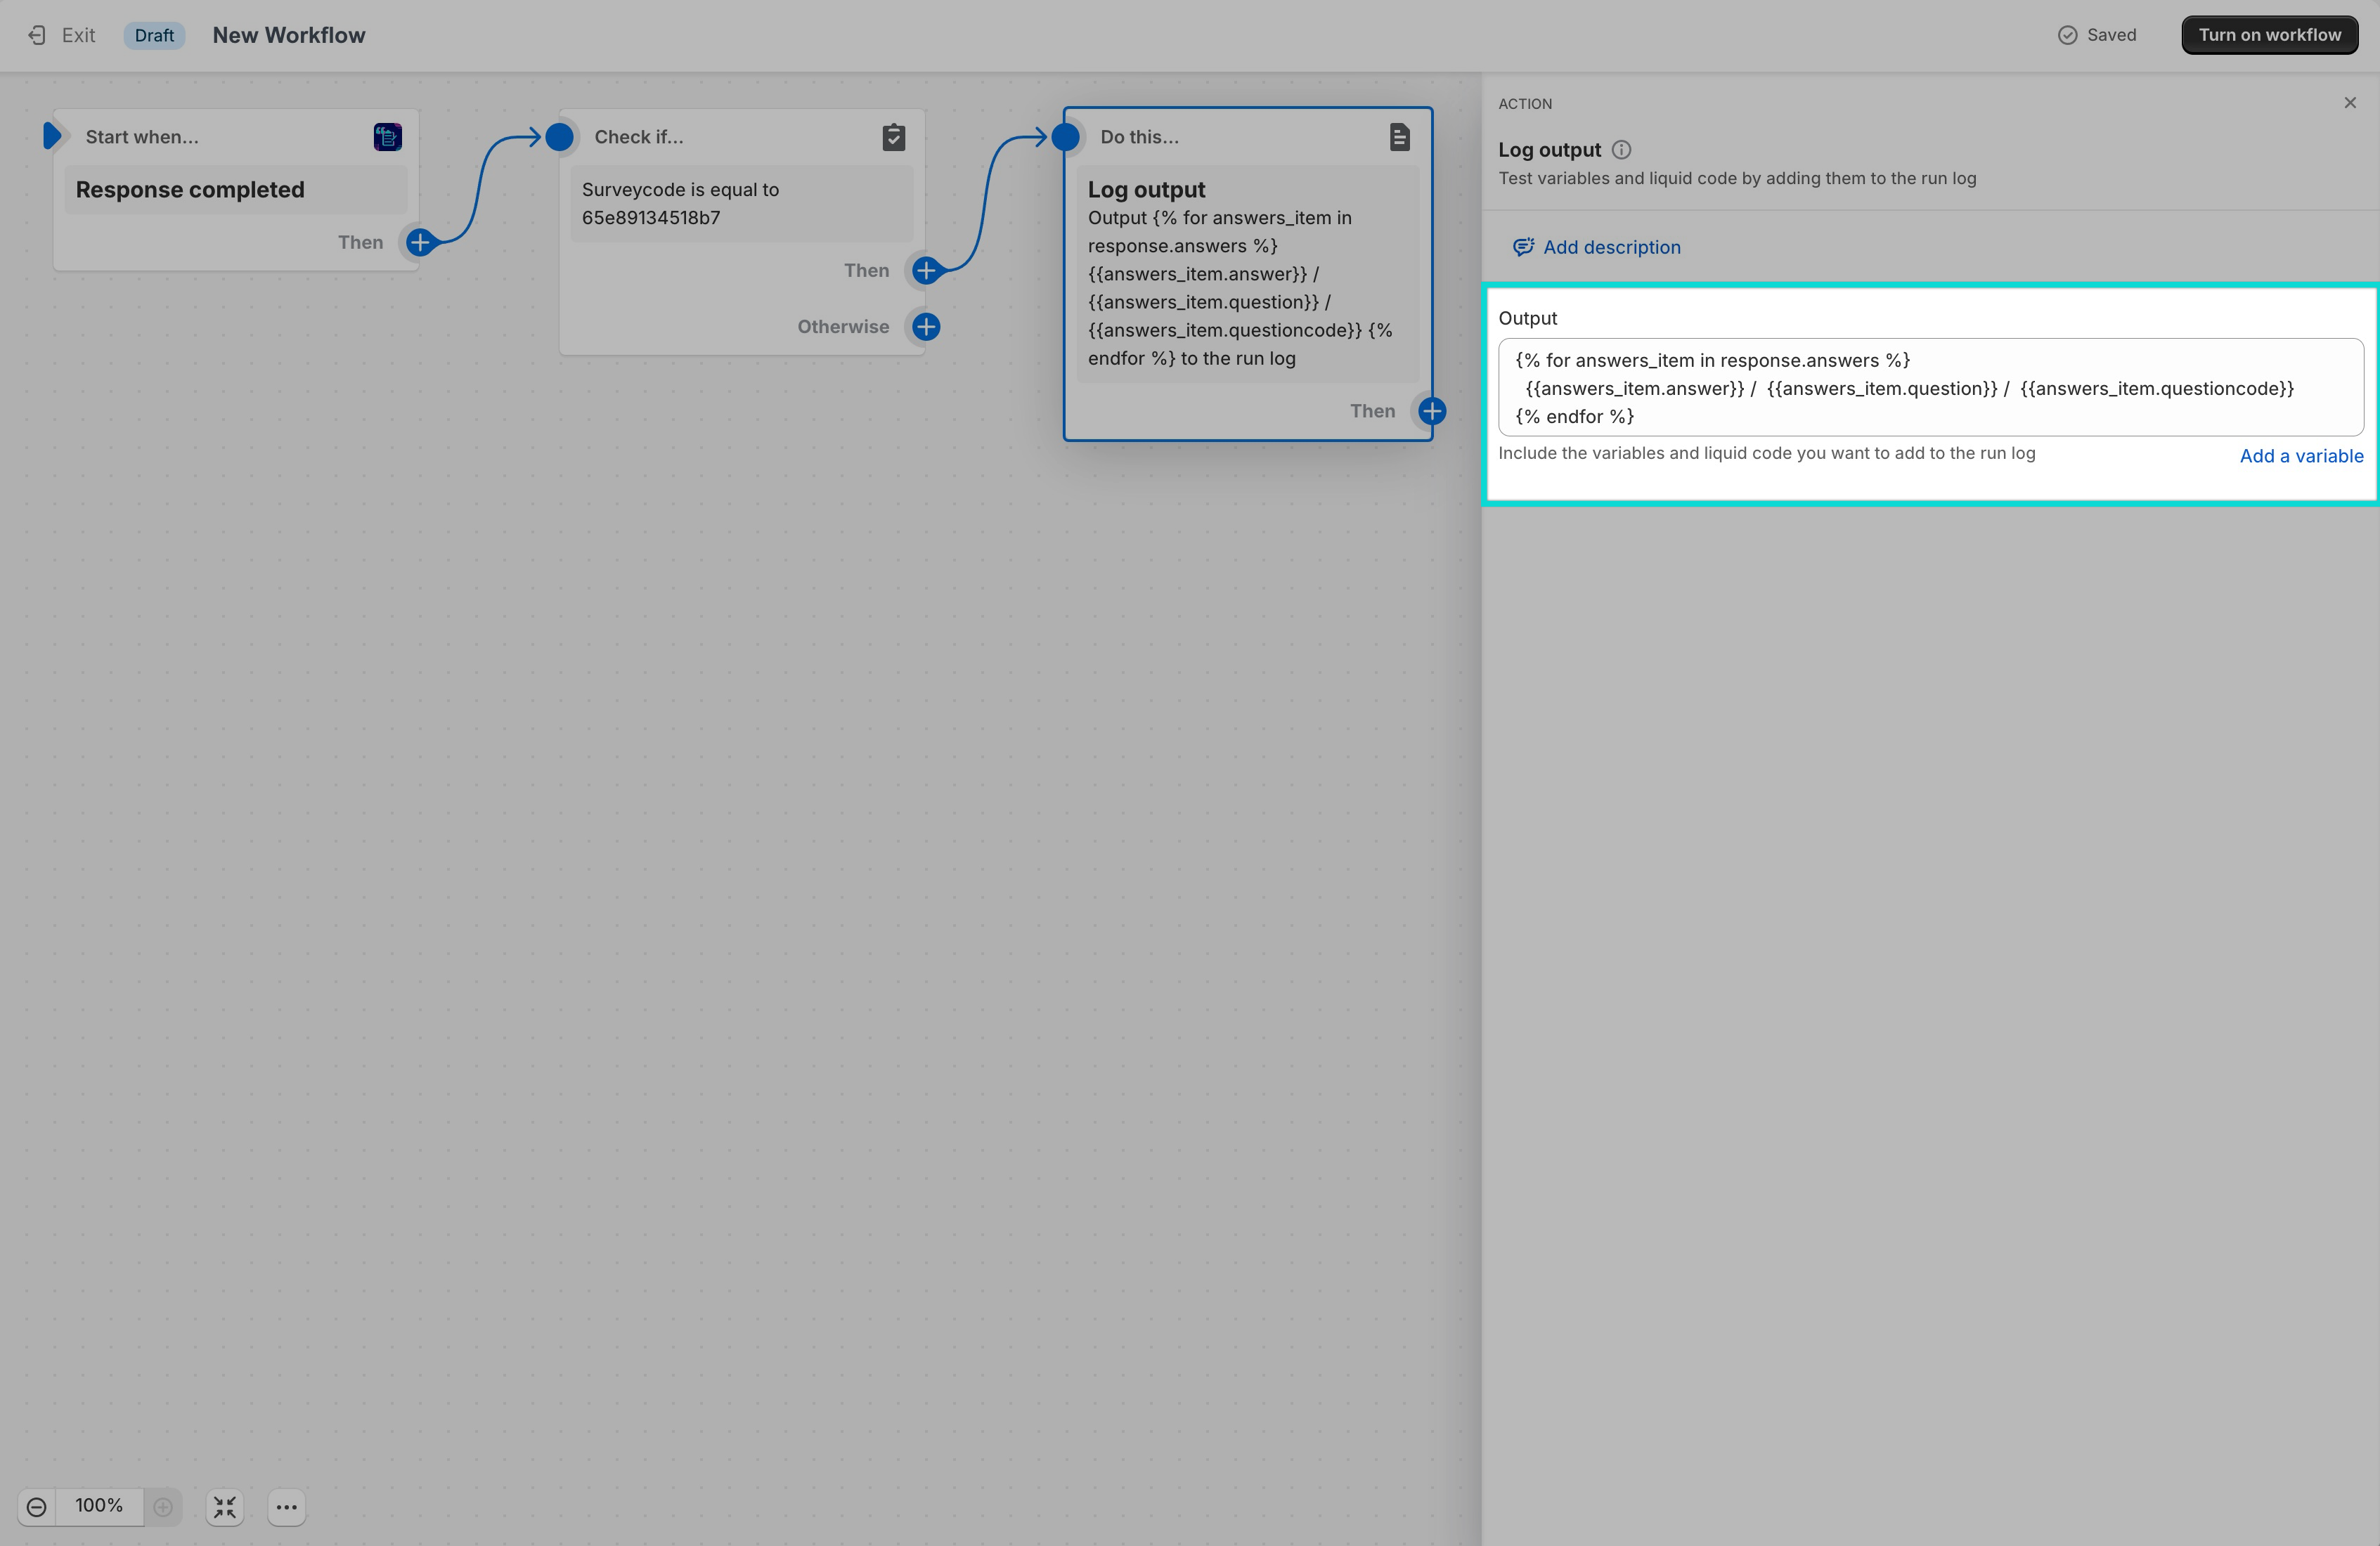Image resolution: width=2380 pixels, height=1546 pixels.
Task: Click the Add description speech-bubble icon
Action: [1523, 247]
